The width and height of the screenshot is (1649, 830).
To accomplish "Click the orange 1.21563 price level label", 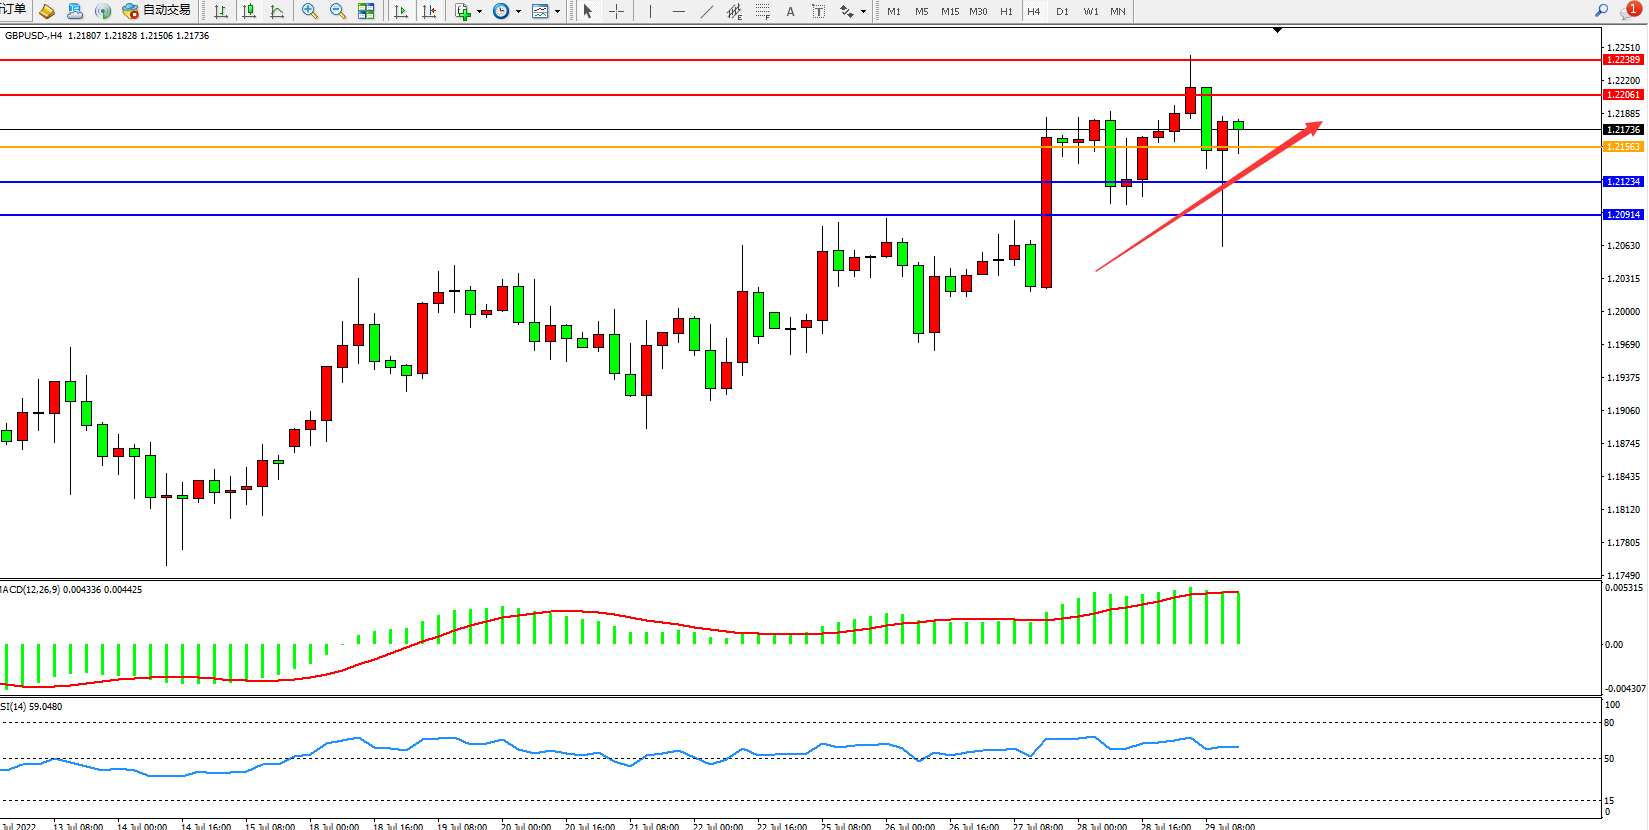I will [x=1623, y=147].
